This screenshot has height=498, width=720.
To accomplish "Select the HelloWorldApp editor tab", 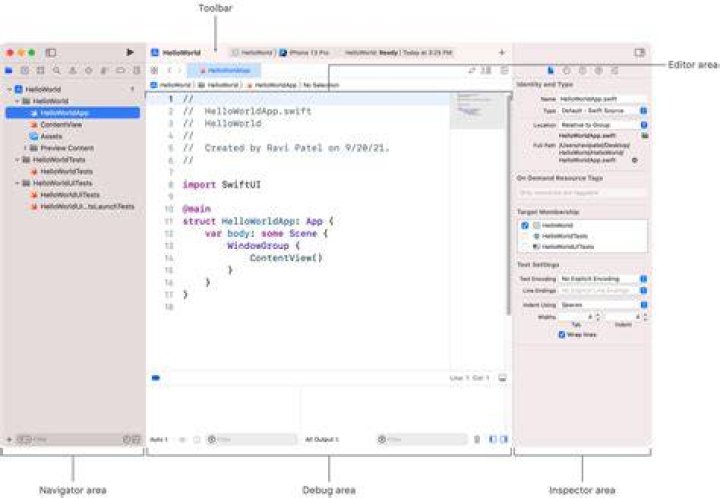I will click(225, 70).
